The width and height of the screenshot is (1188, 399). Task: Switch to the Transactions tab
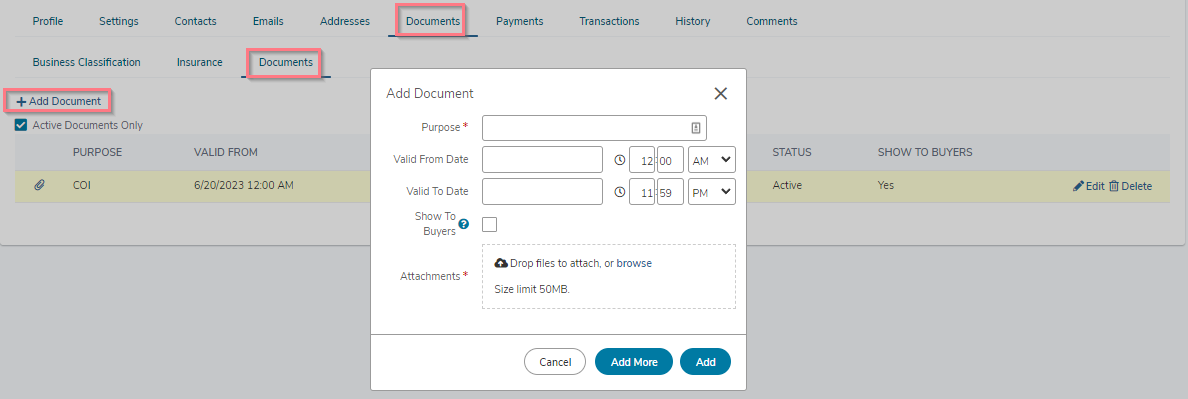tap(609, 21)
